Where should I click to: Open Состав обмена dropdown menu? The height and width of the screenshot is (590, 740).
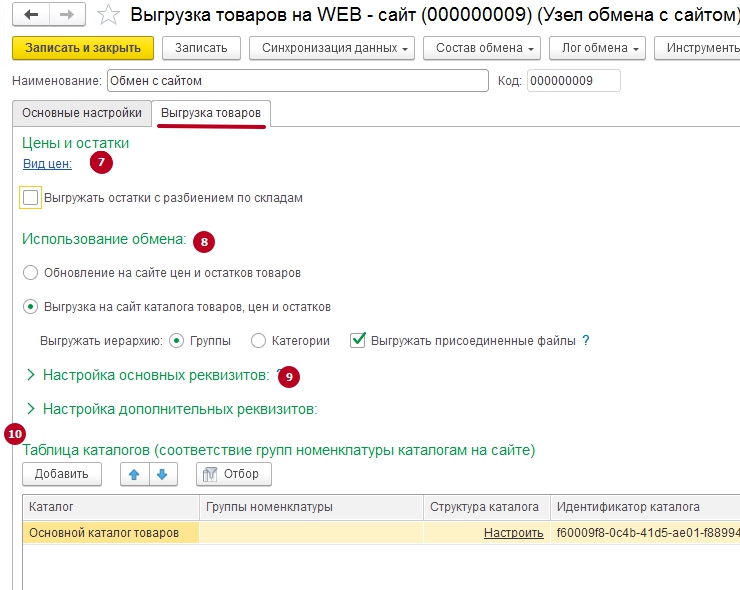[482, 48]
